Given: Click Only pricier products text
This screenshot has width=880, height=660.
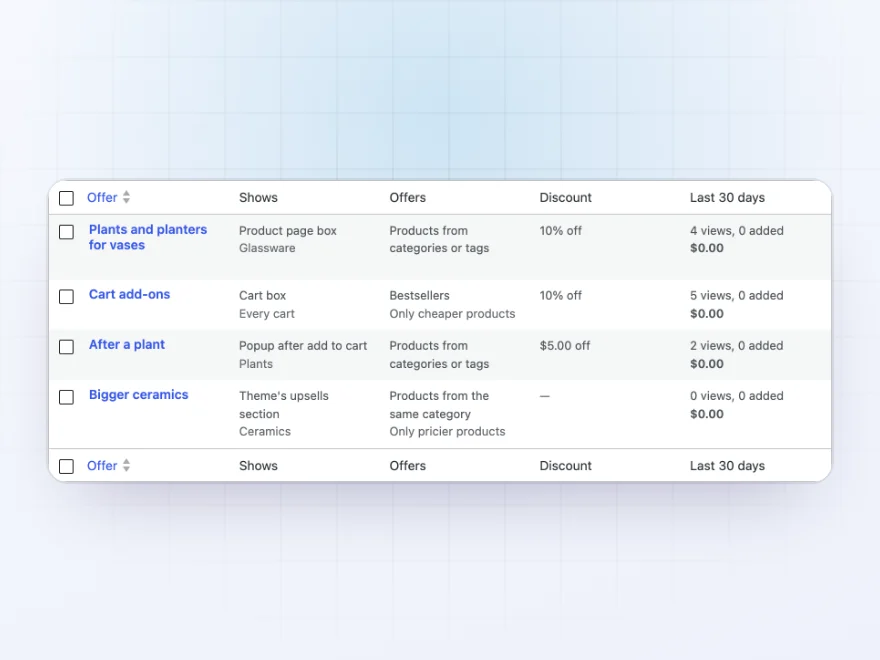Looking at the screenshot, I should [447, 432].
